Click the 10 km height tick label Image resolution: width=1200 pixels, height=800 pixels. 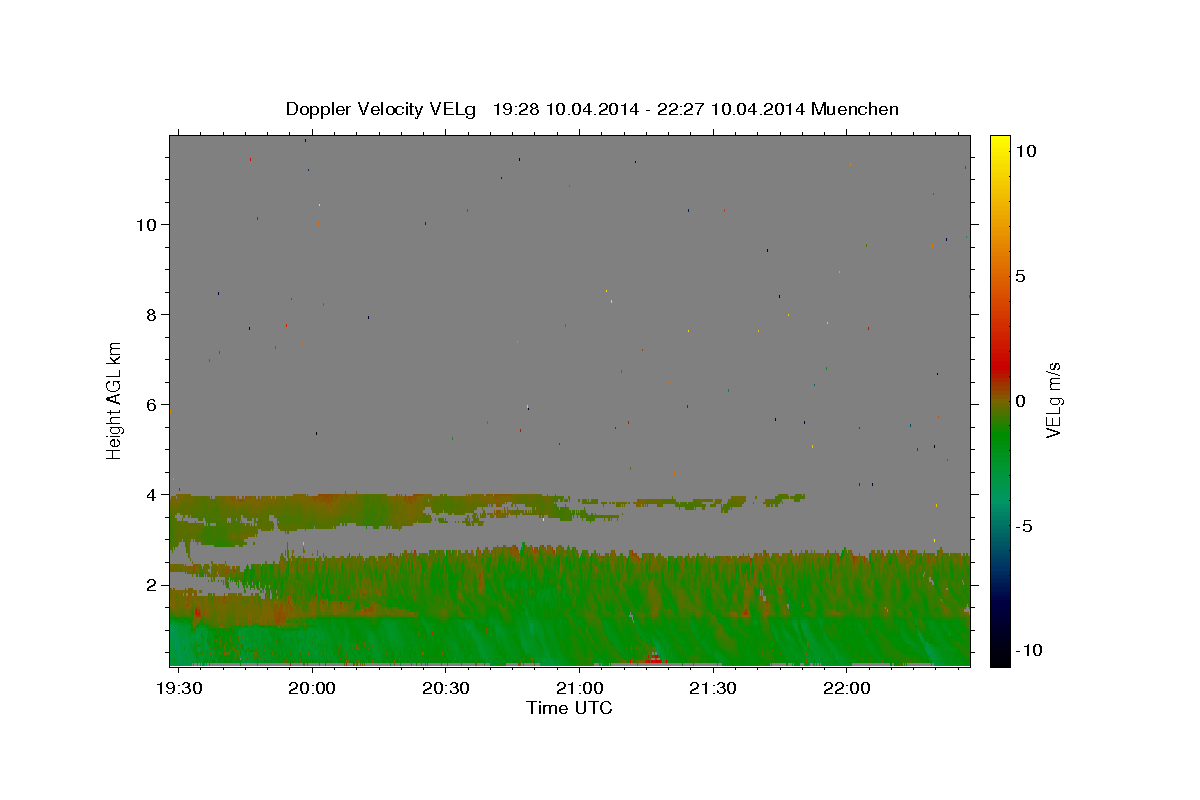click(x=145, y=224)
